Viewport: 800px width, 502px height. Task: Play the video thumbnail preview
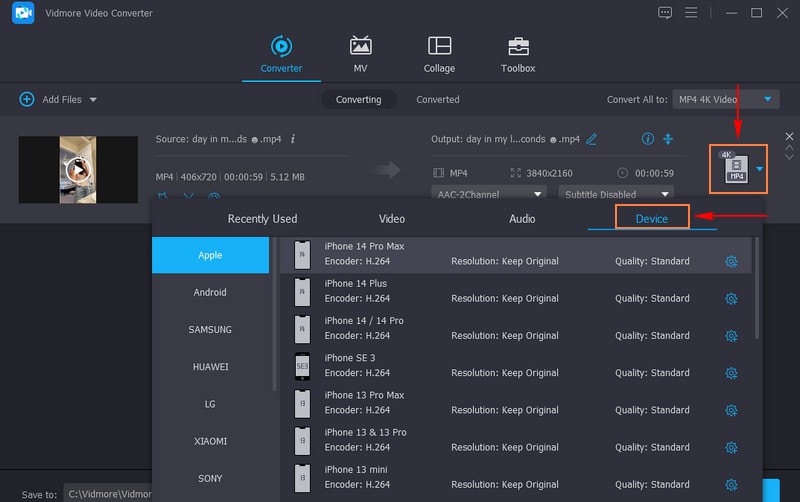tap(78, 169)
